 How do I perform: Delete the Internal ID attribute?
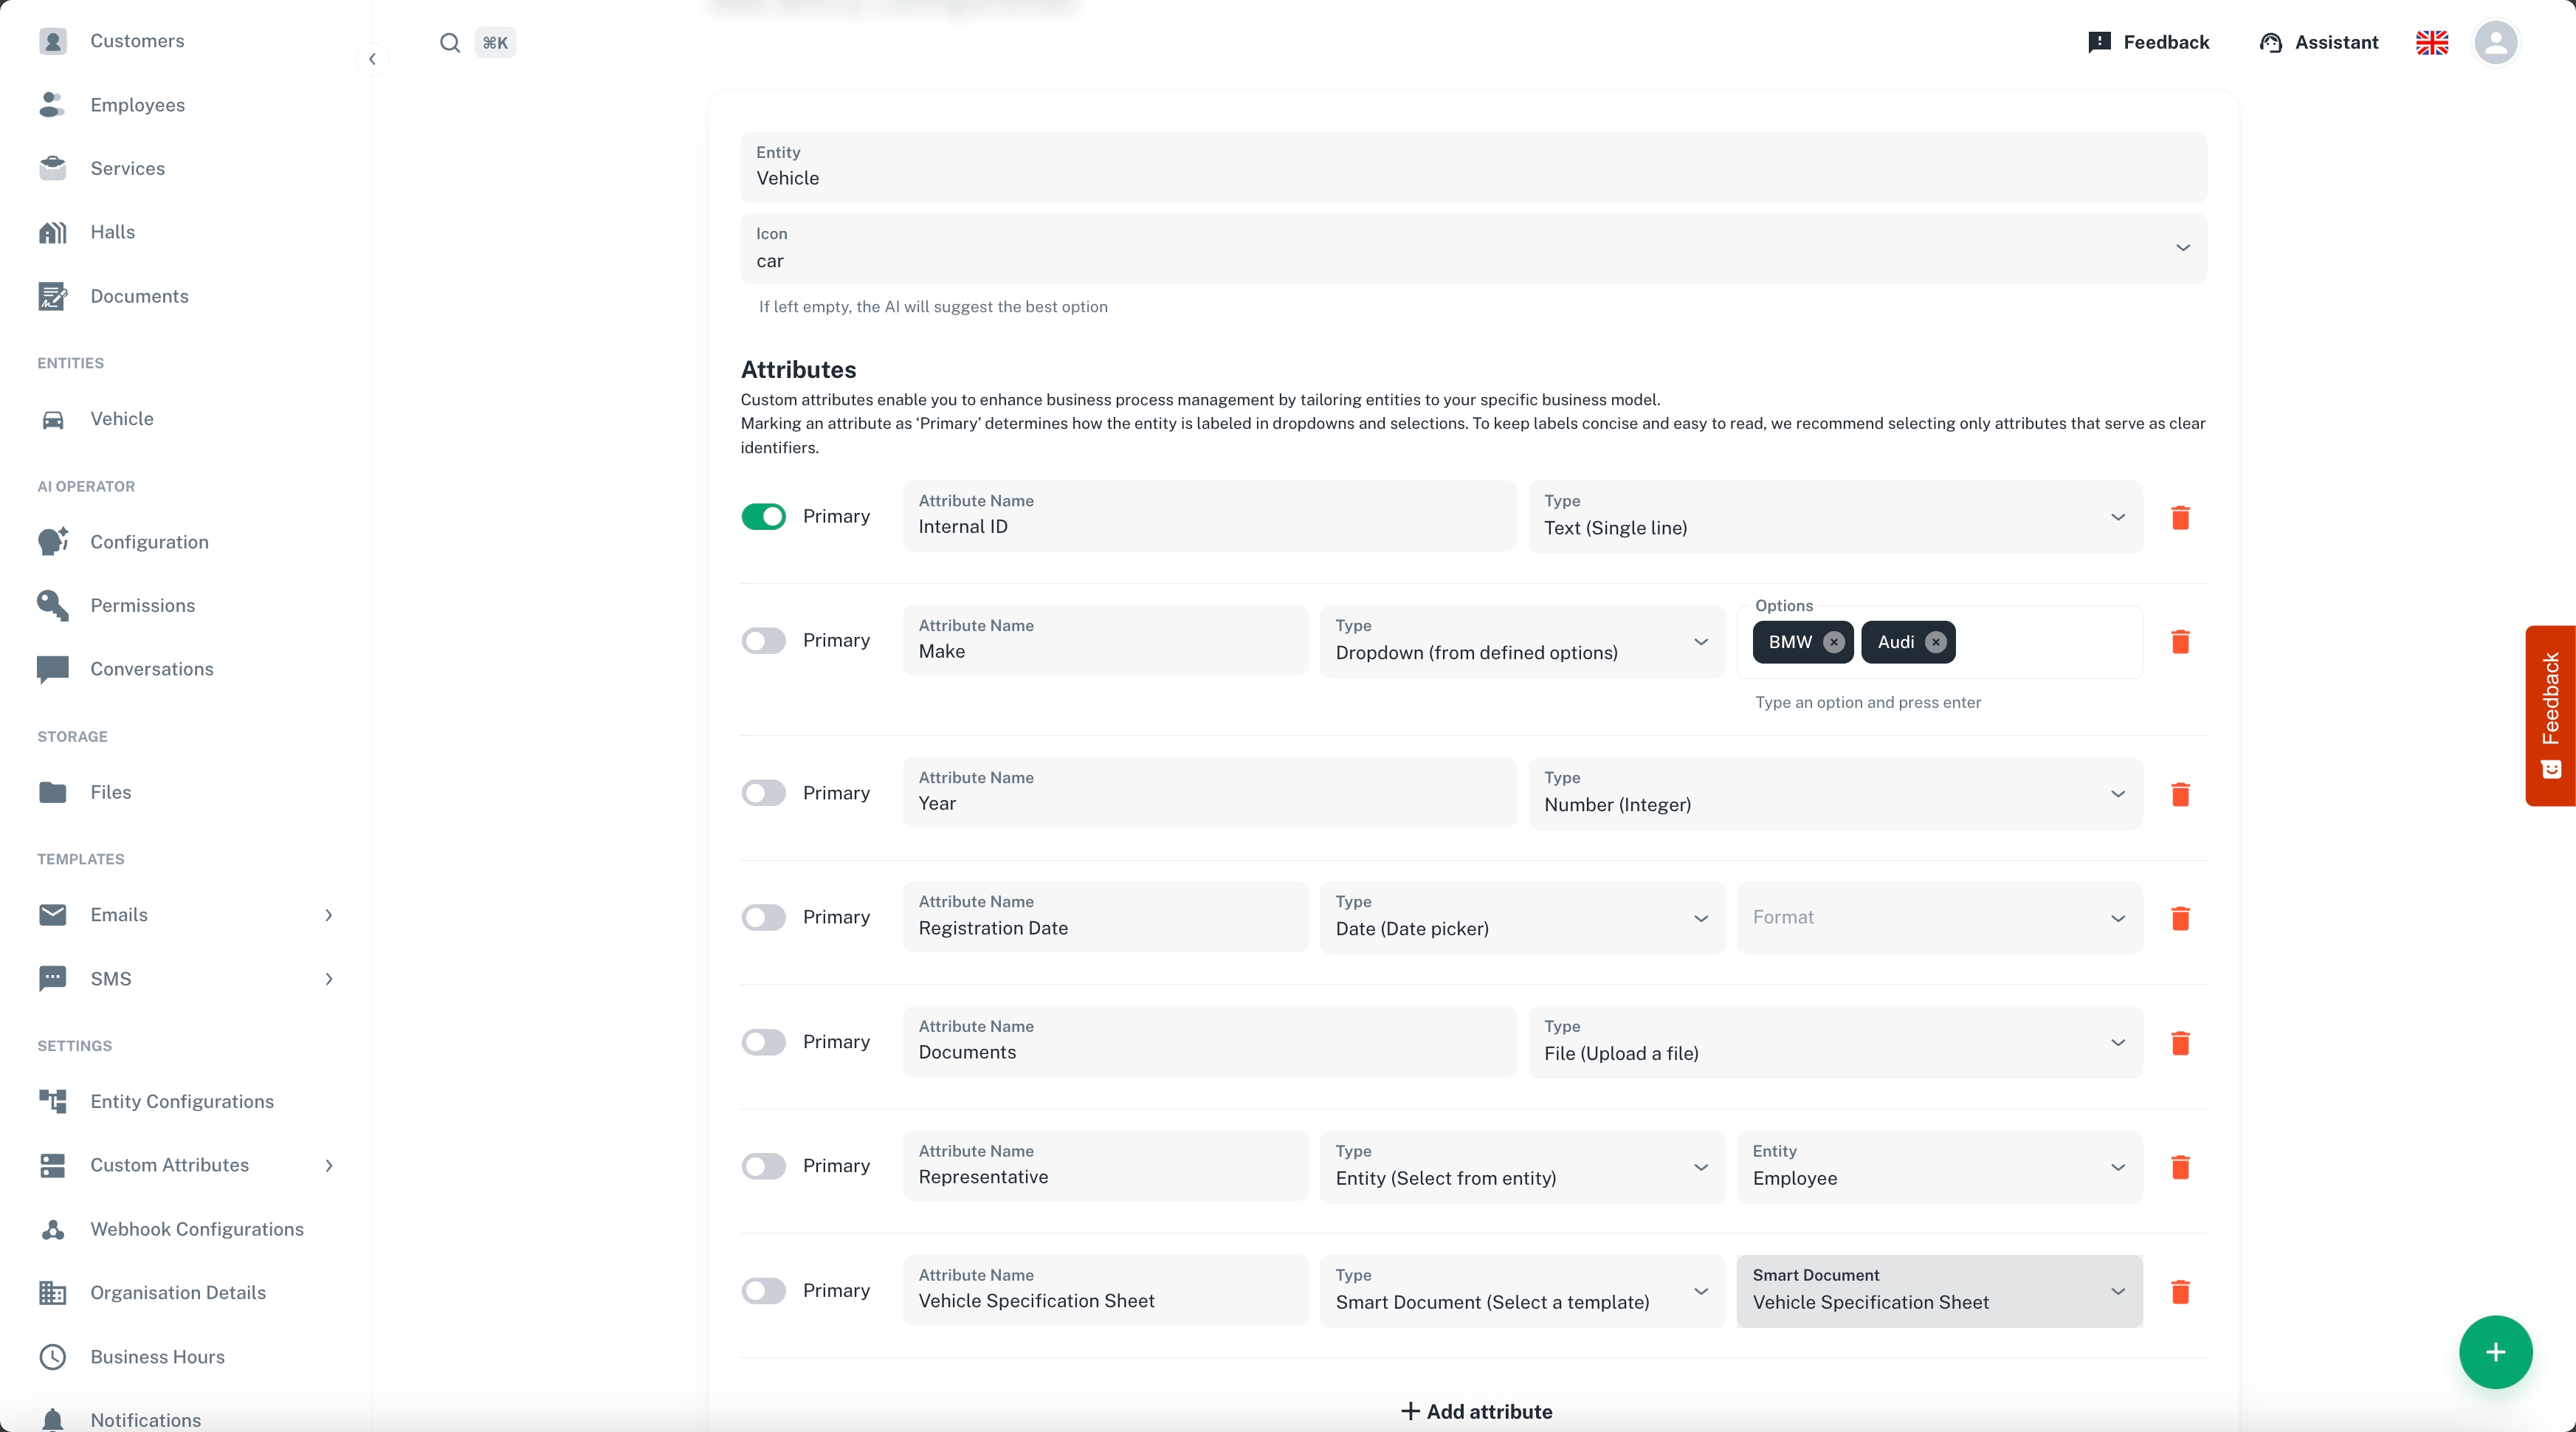pyautogui.click(x=2180, y=517)
